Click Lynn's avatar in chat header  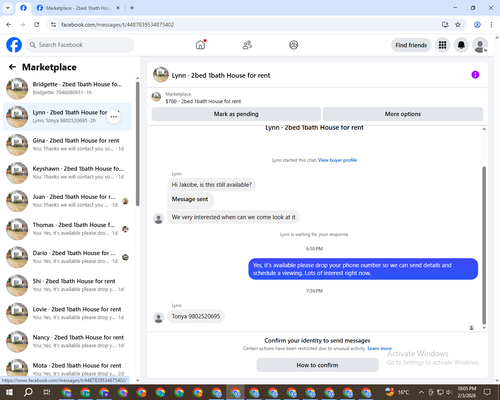161,75
